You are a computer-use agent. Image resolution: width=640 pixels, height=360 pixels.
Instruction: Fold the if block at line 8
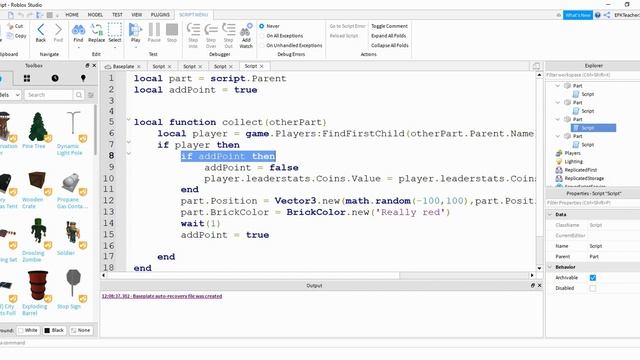(129, 154)
